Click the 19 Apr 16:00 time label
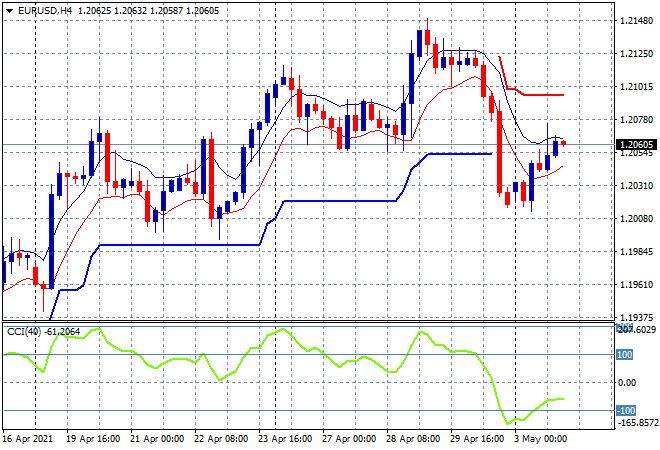This screenshot has height=450, width=660. click(93, 439)
